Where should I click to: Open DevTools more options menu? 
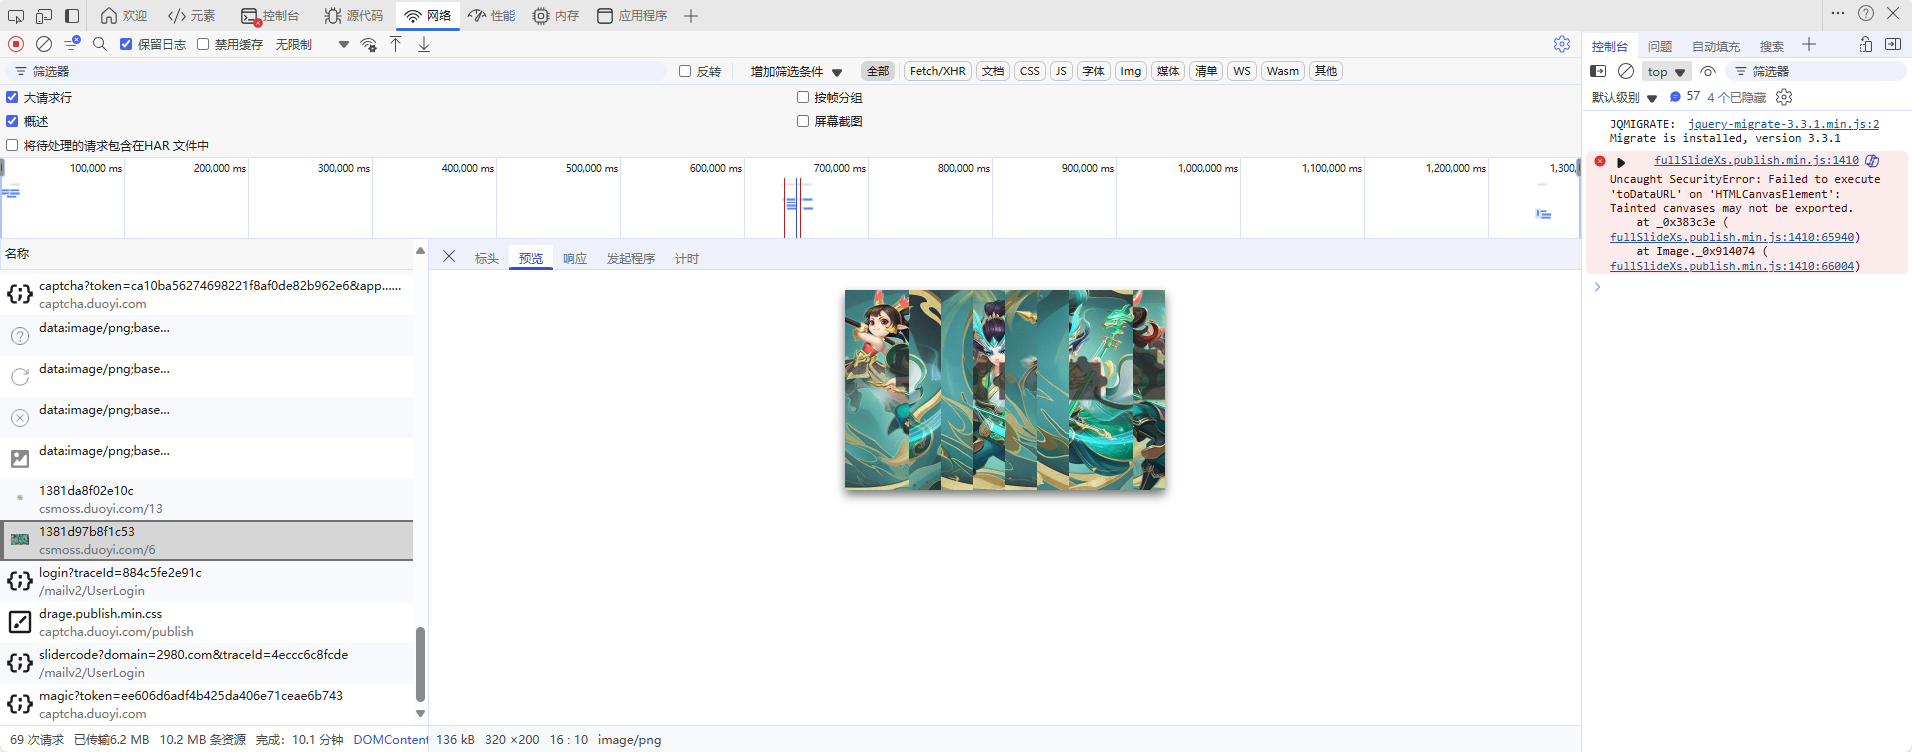pyautogui.click(x=1838, y=14)
